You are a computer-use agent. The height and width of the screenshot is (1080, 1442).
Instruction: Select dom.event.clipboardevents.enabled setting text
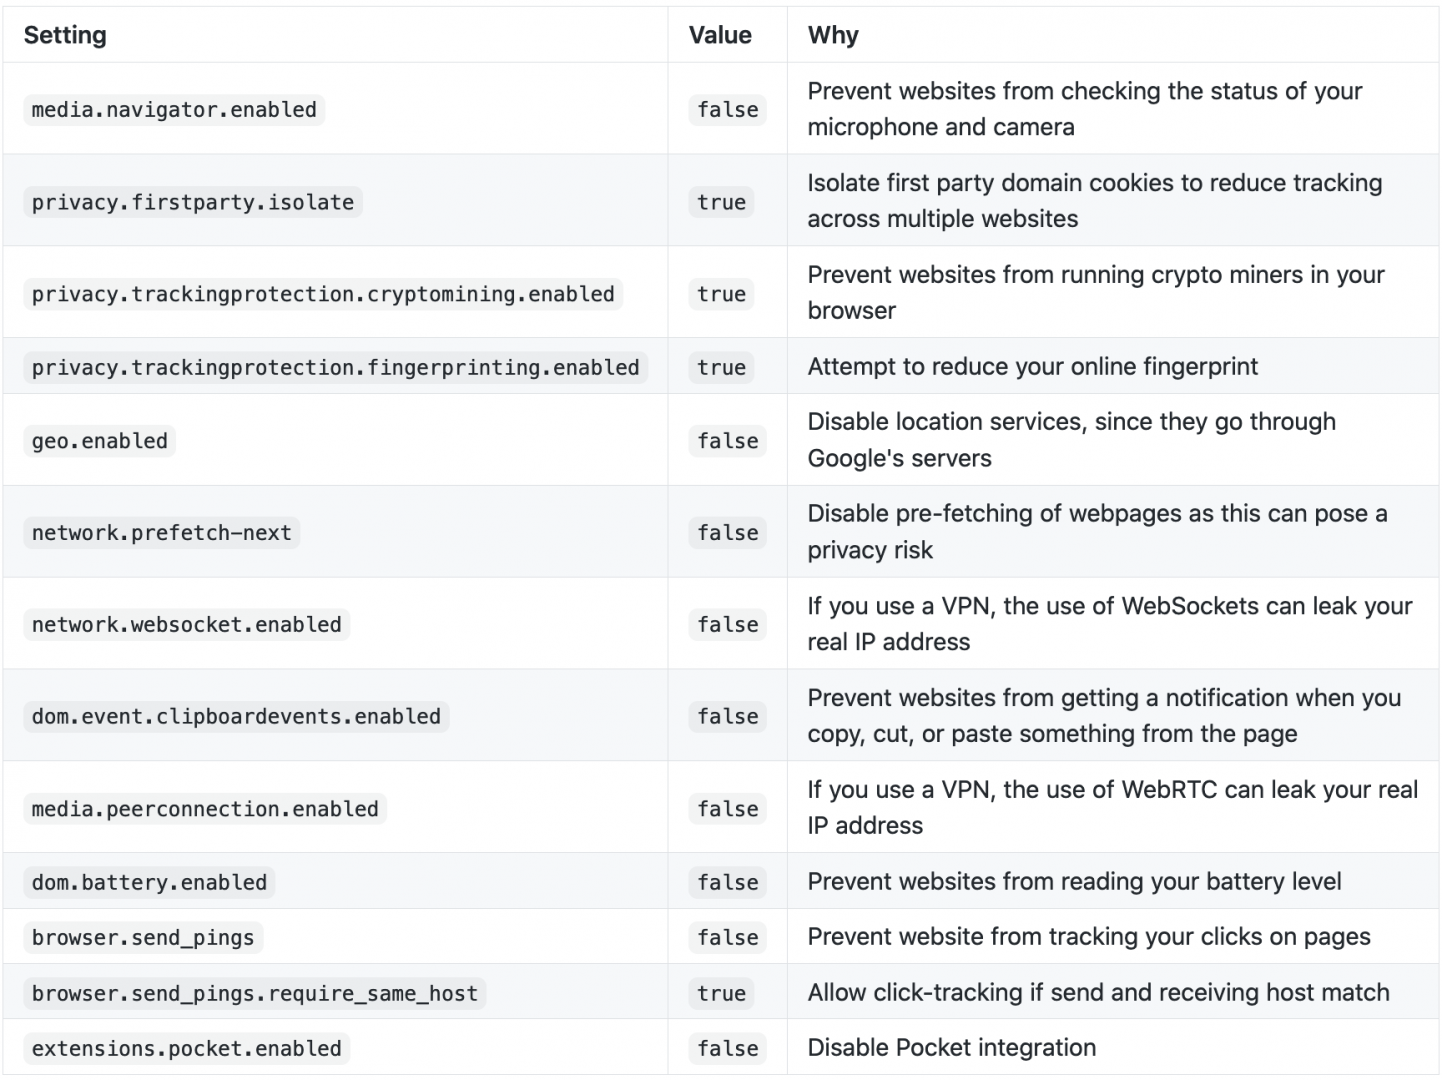236,717
